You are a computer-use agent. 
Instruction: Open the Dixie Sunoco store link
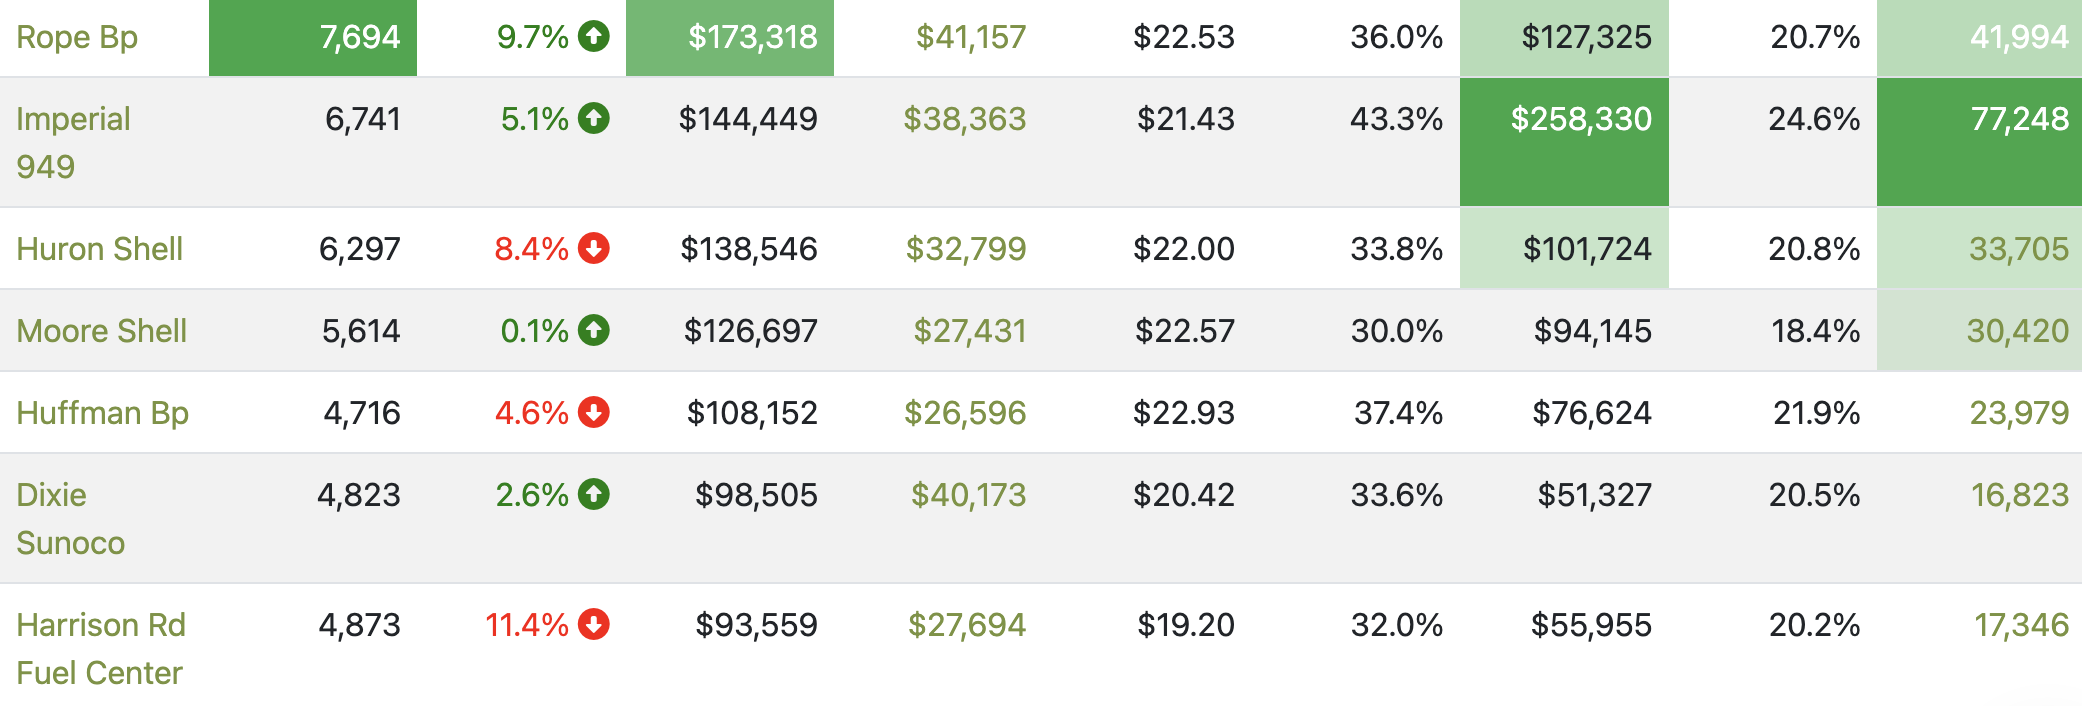coord(70,518)
